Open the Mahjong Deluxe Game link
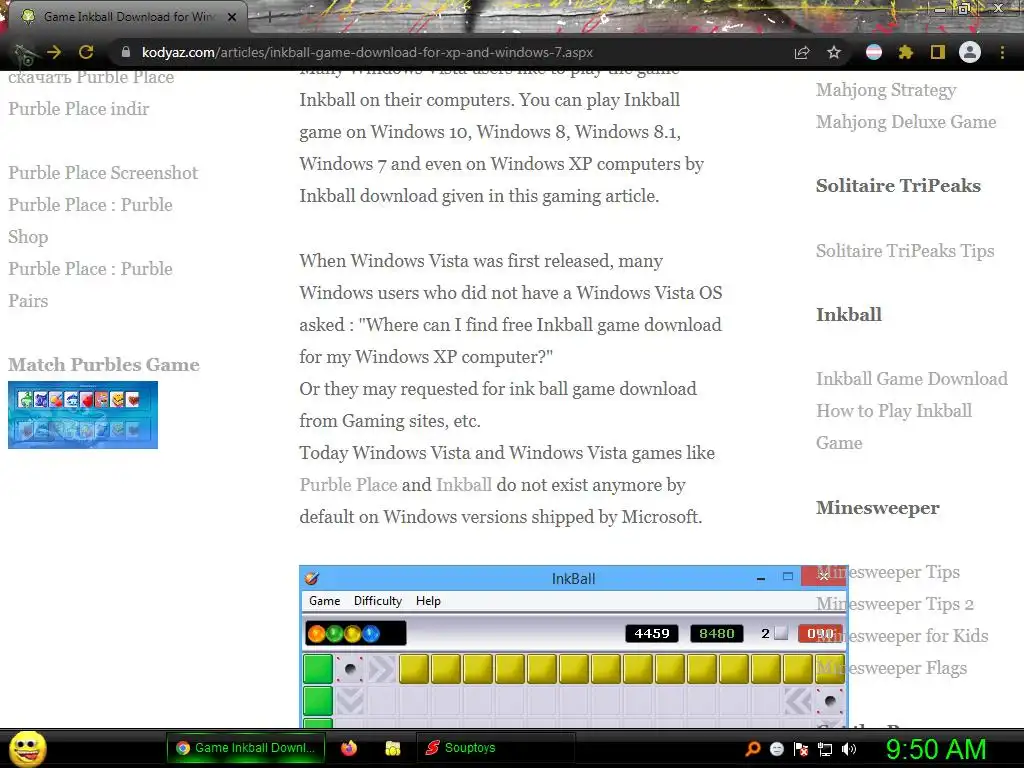Image resolution: width=1024 pixels, height=768 pixels. (x=906, y=121)
